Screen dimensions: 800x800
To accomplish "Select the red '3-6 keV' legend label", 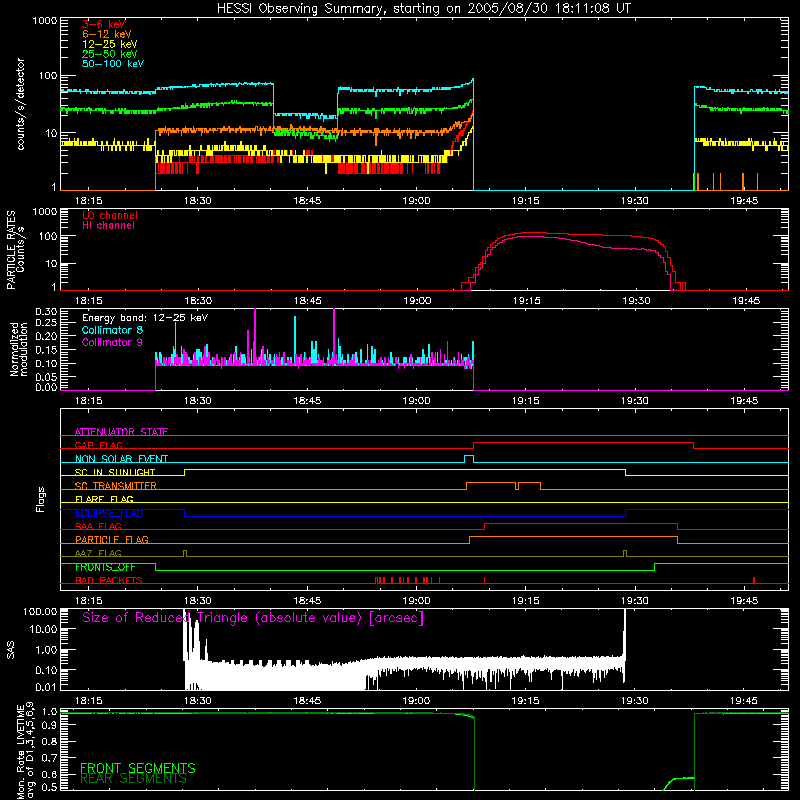I will pyautogui.click(x=104, y=24).
